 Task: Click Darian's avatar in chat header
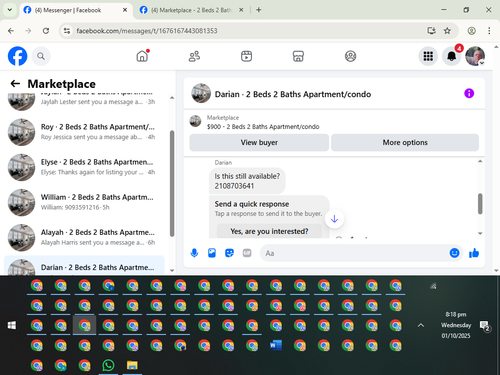pos(201,93)
